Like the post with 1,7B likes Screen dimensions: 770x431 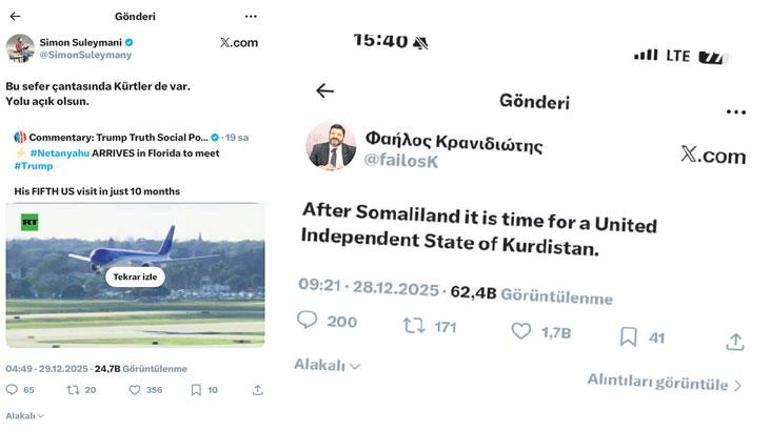tap(521, 331)
